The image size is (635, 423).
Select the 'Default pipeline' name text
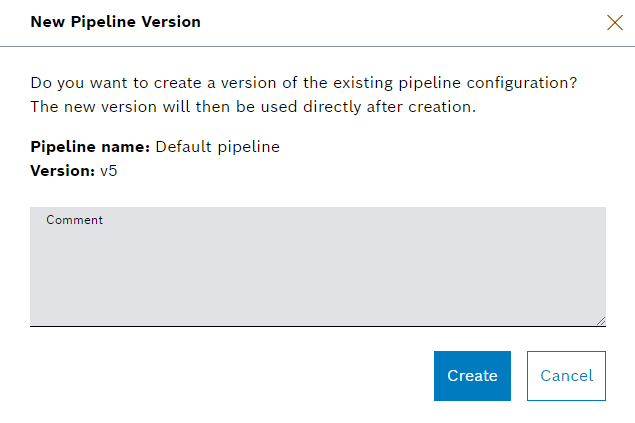pos(217,147)
